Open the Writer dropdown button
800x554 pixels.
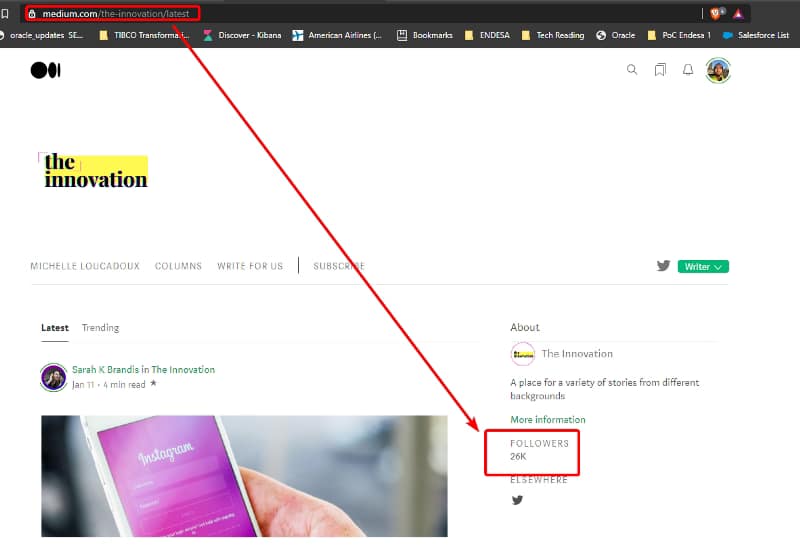703,266
